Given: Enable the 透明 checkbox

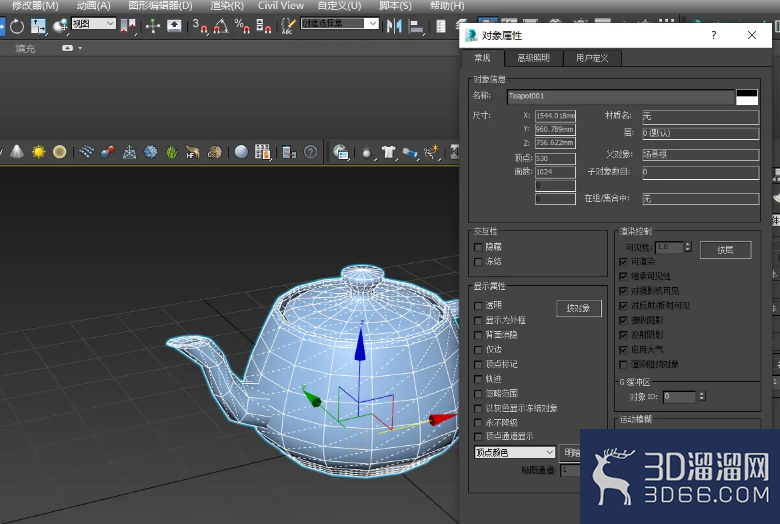Looking at the screenshot, I should click(479, 306).
